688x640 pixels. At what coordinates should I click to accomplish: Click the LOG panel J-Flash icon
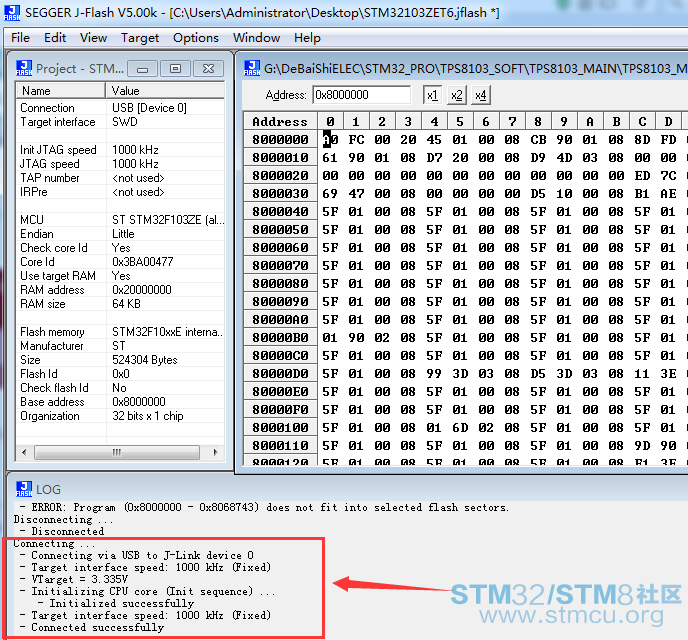point(24,489)
